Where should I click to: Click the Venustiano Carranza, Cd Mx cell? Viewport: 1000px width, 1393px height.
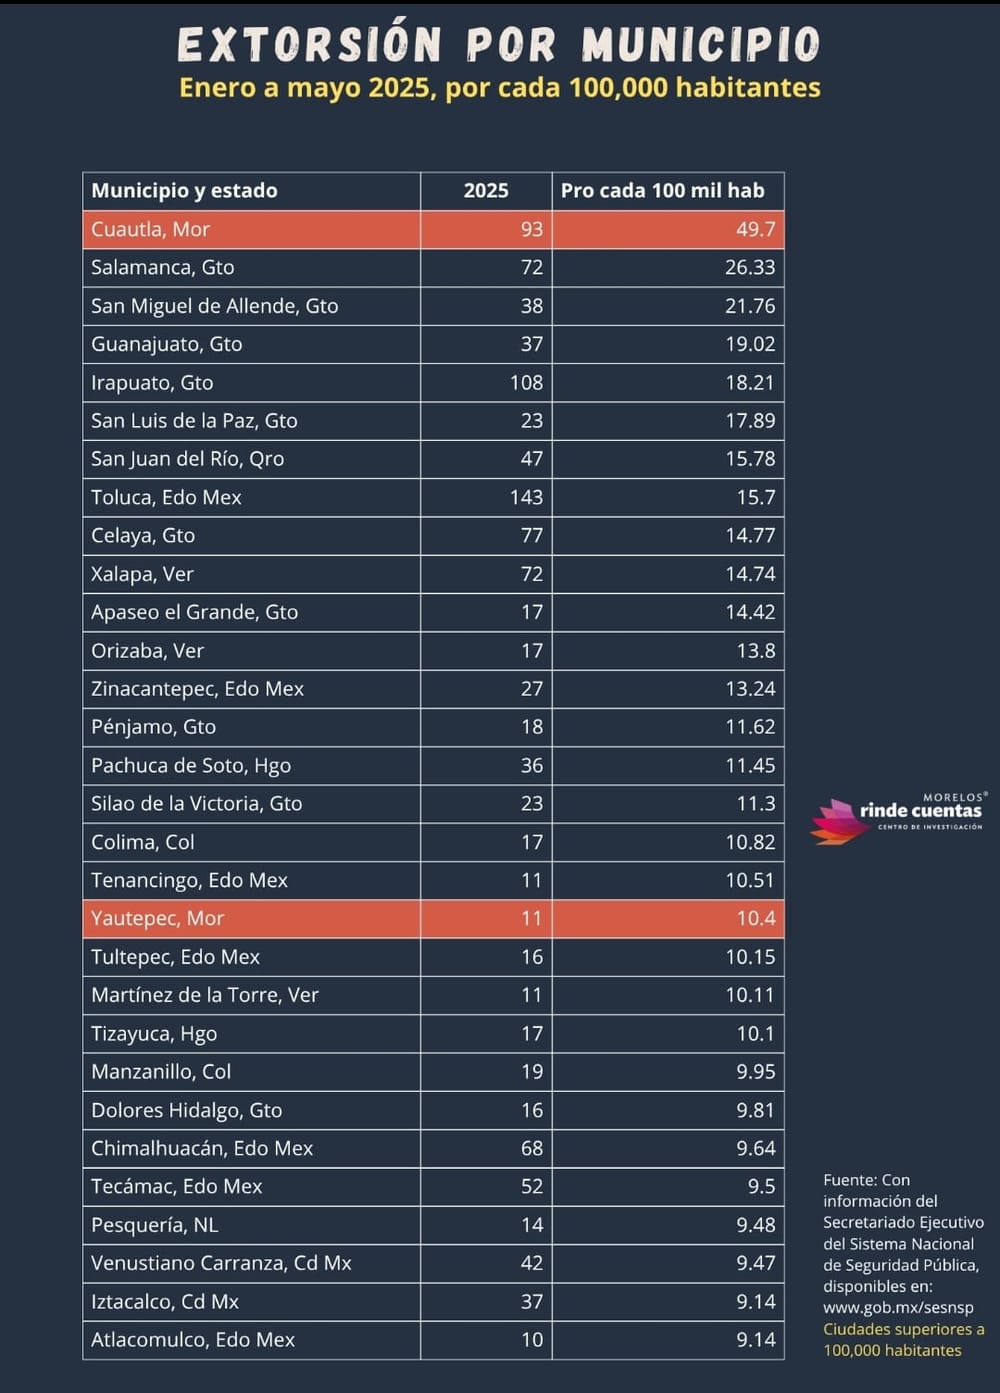(221, 1263)
